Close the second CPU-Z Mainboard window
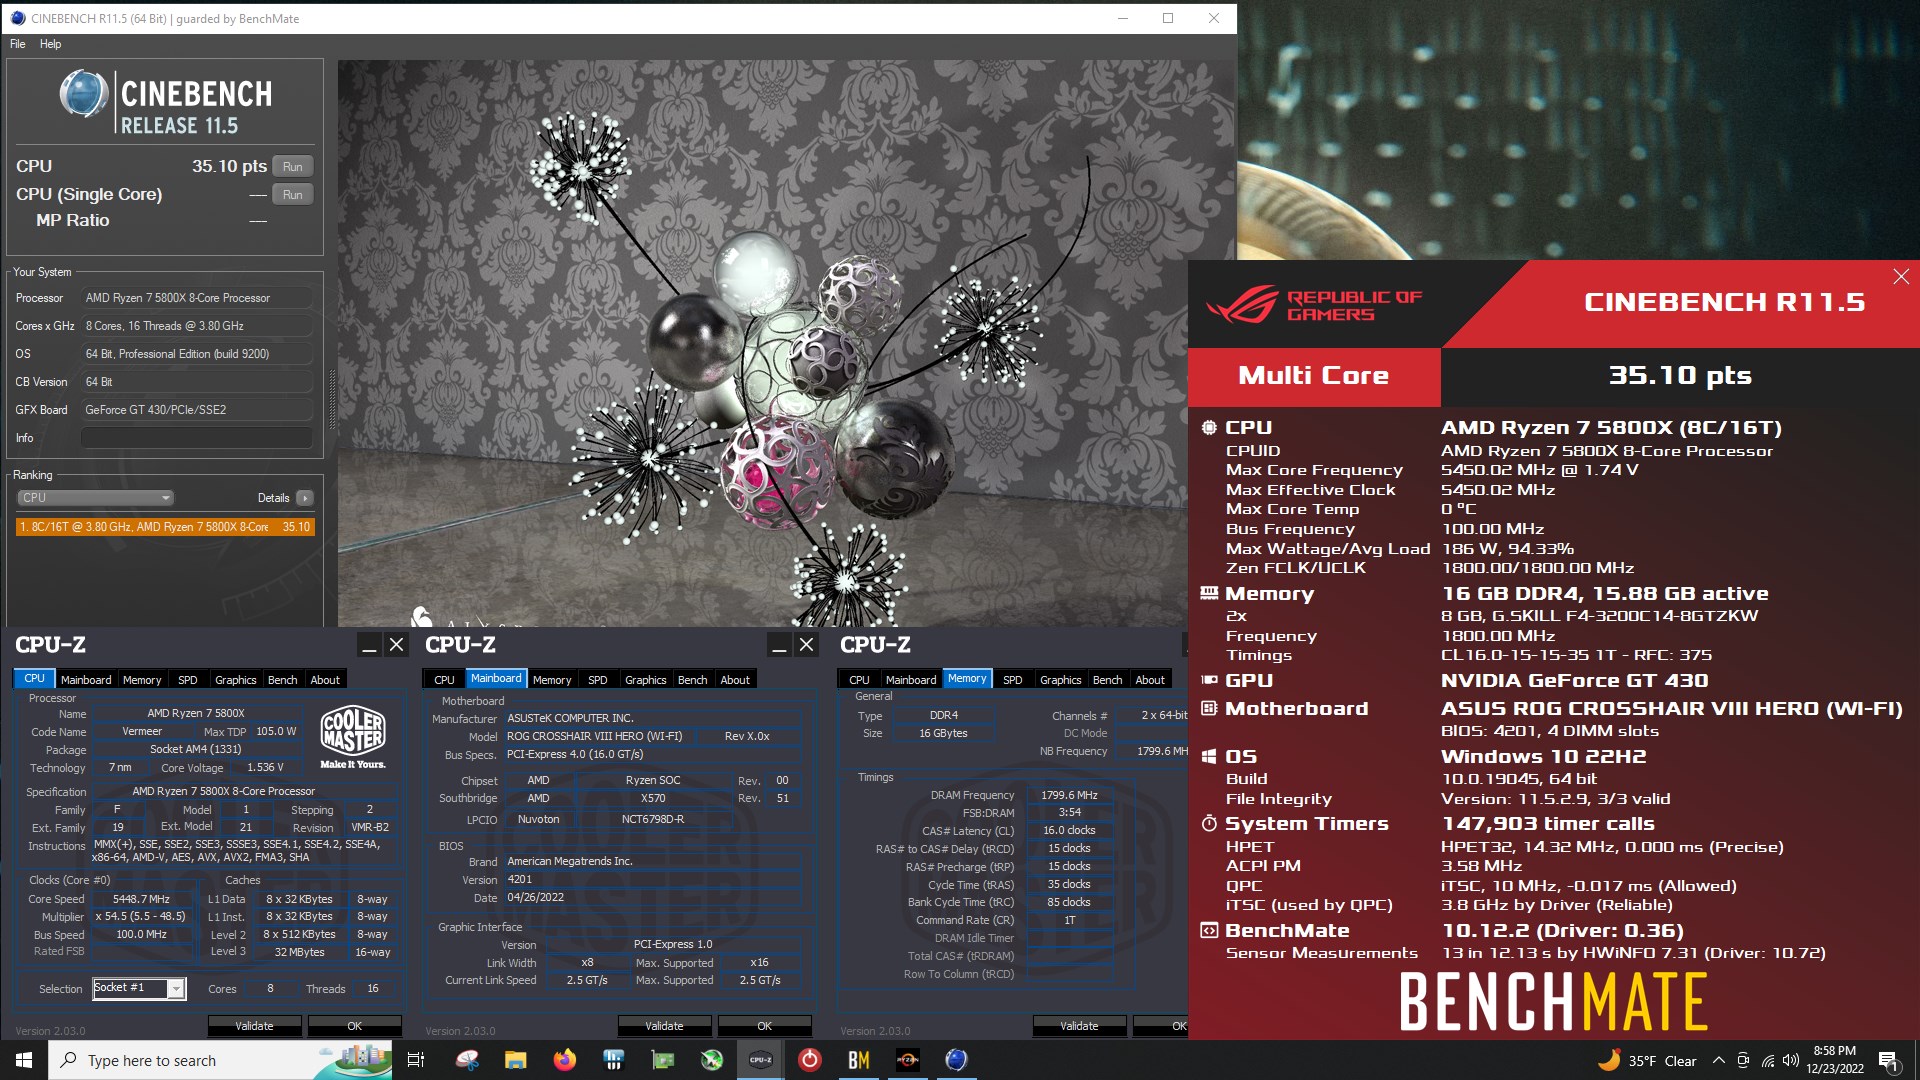The width and height of the screenshot is (1920, 1080). (x=807, y=645)
